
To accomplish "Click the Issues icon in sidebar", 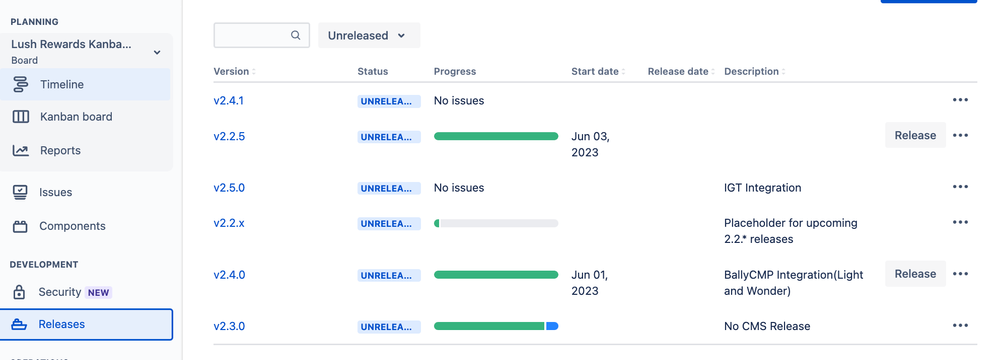I will click(x=20, y=192).
